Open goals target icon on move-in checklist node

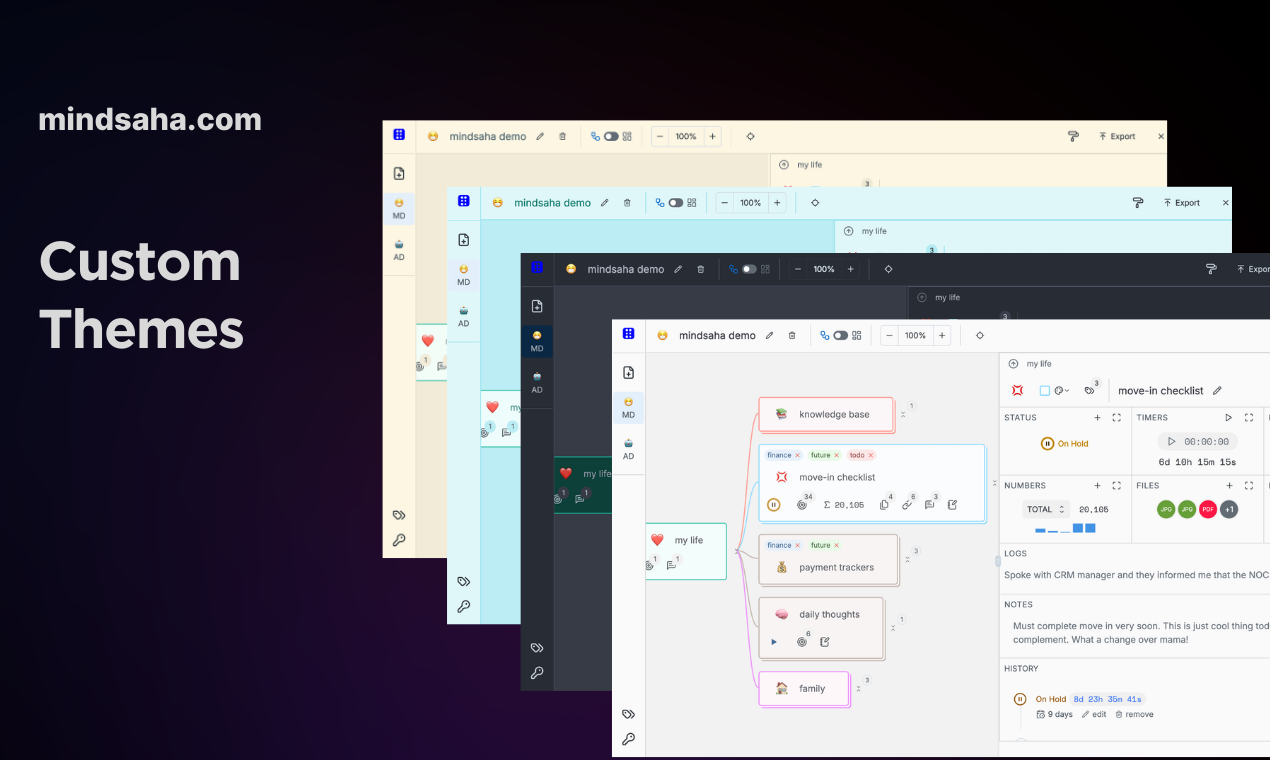802,505
